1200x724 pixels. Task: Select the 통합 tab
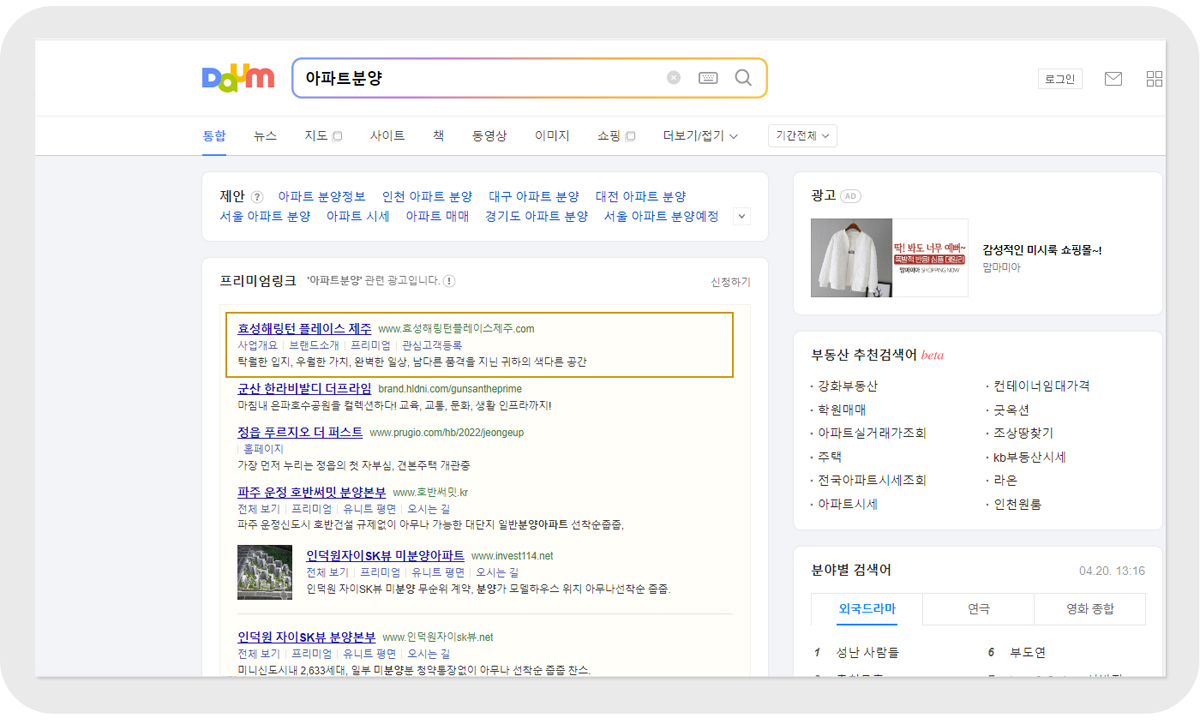tap(214, 136)
